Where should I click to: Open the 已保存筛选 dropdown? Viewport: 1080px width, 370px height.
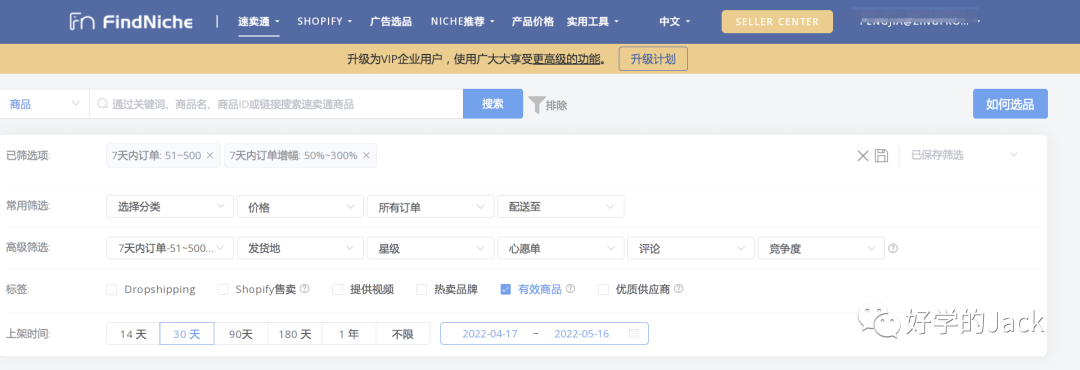click(964, 156)
